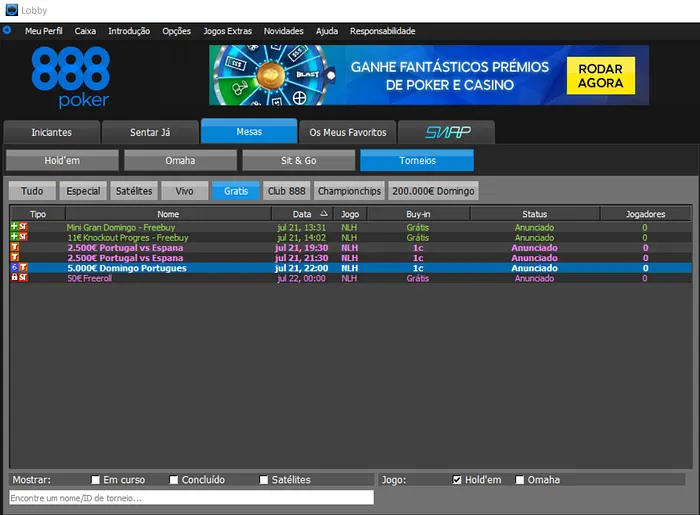Uncheck the Hold'em game checkbox
The width and height of the screenshot is (700, 515).
pos(457,480)
